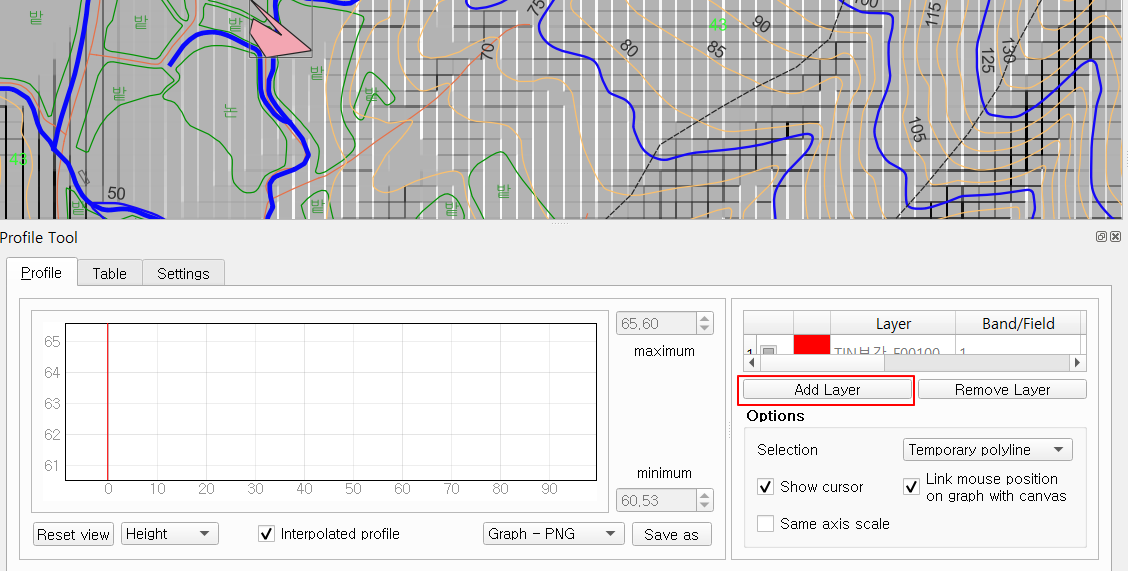This screenshot has width=1128, height=571.
Task: Click the red color swatch of layer 1
Action: [811, 344]
